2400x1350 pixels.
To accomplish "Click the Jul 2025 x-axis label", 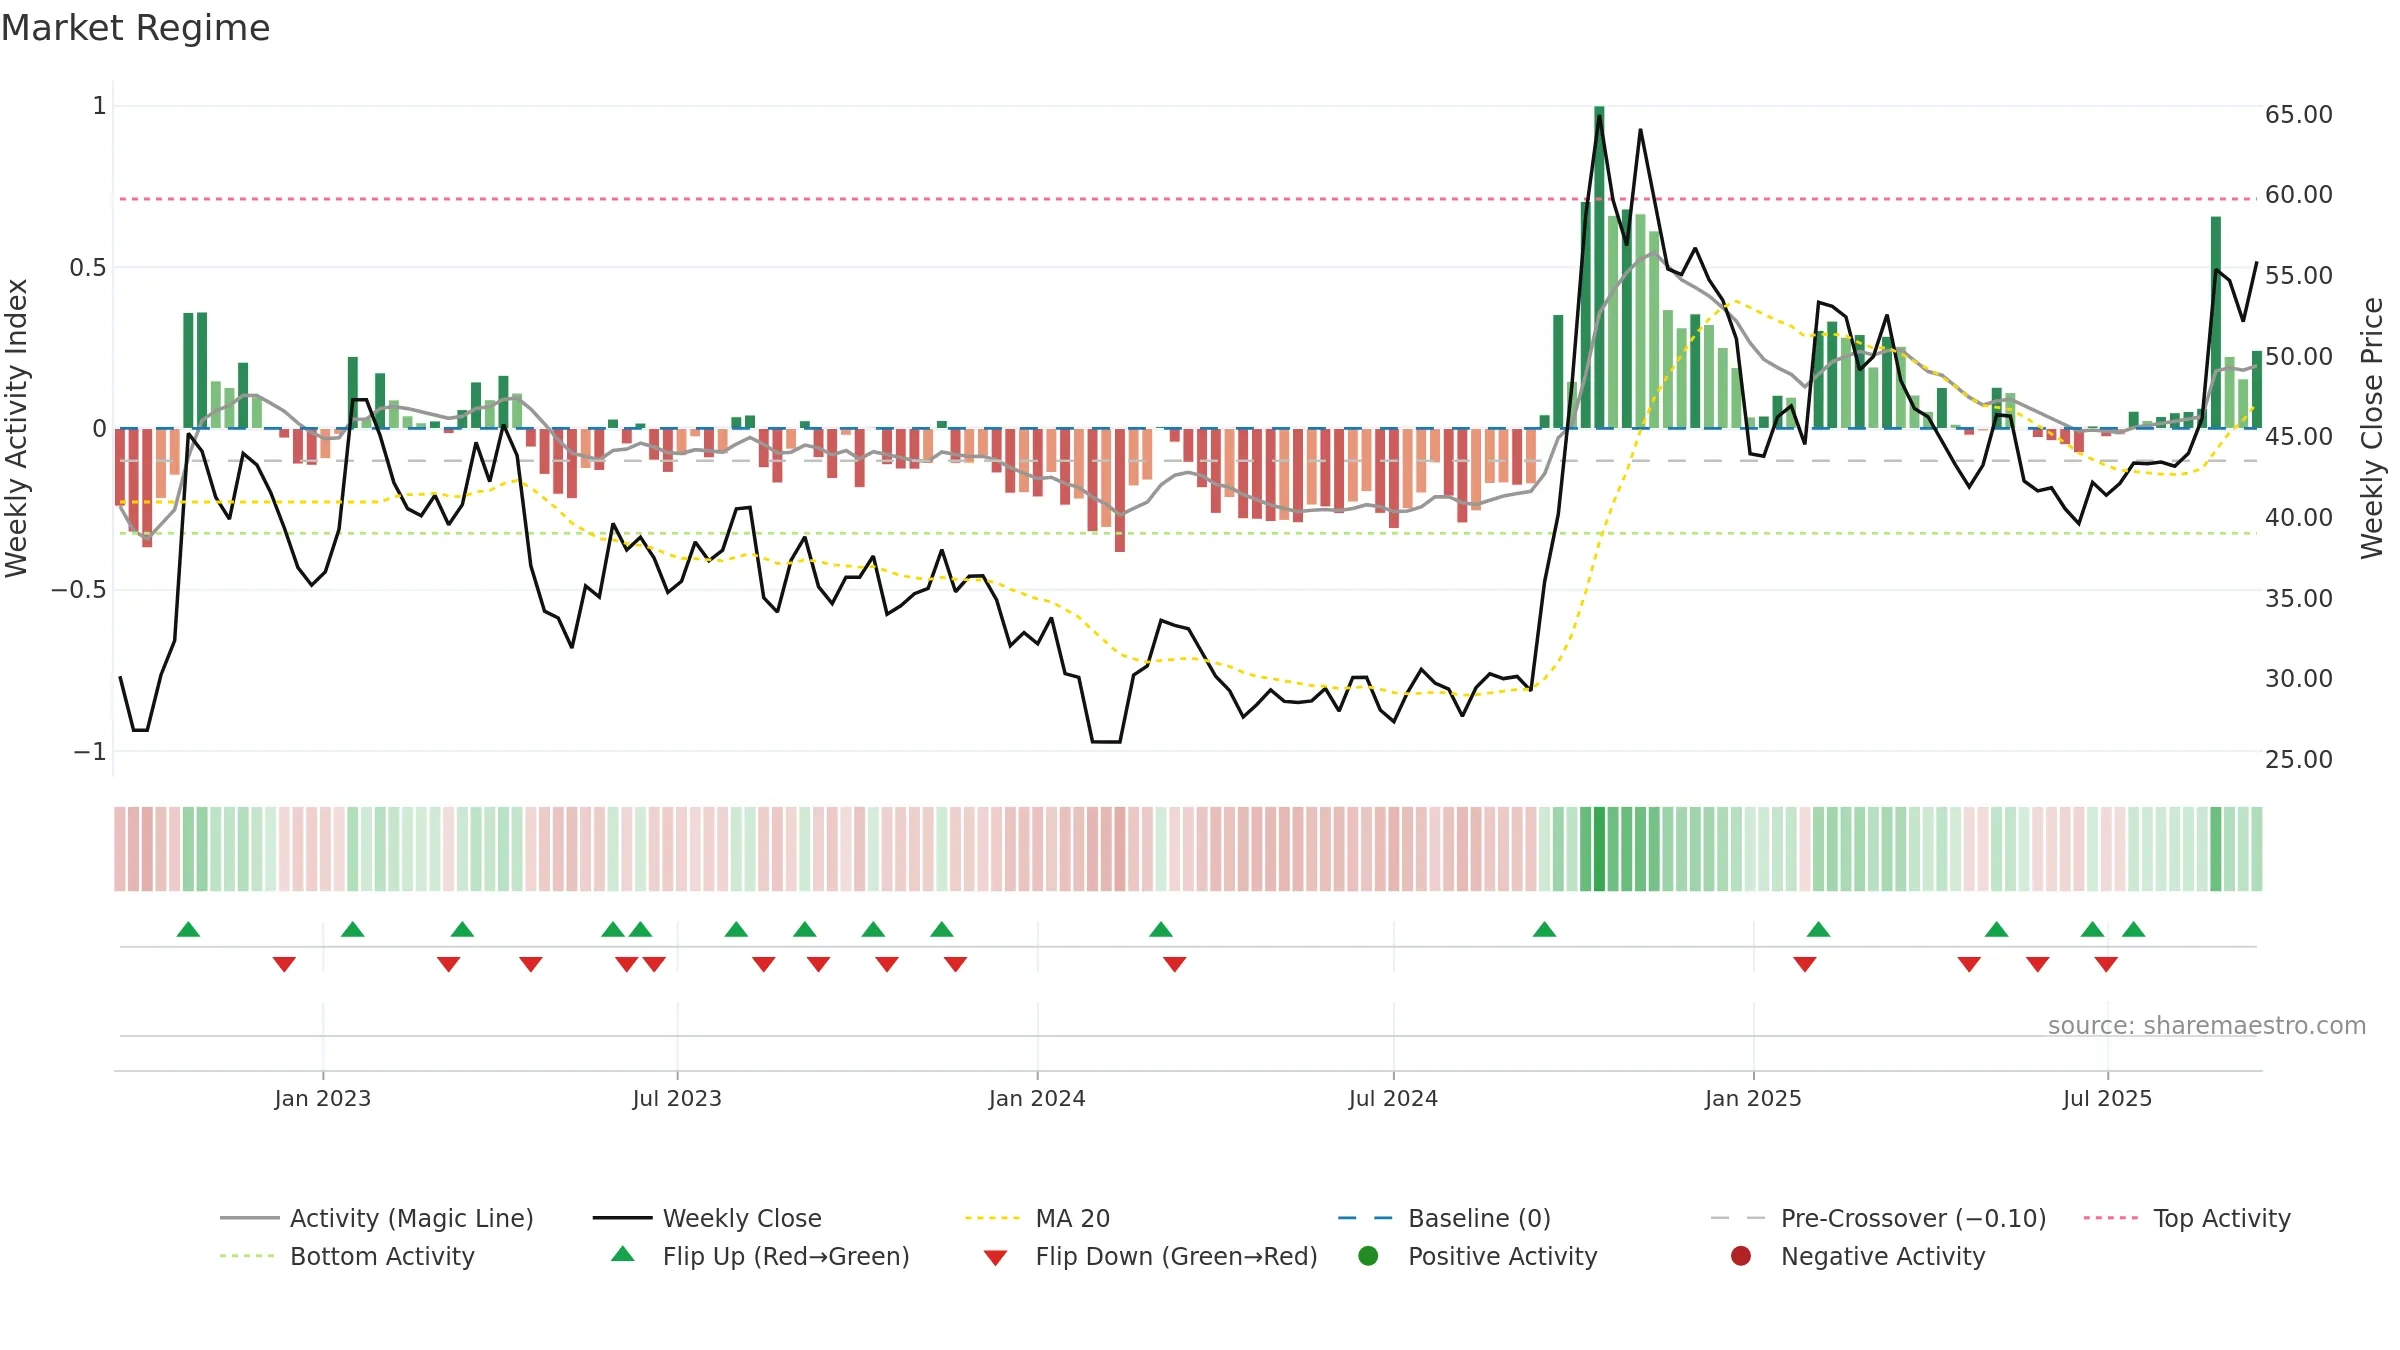I will [x=2107, y=1098].
